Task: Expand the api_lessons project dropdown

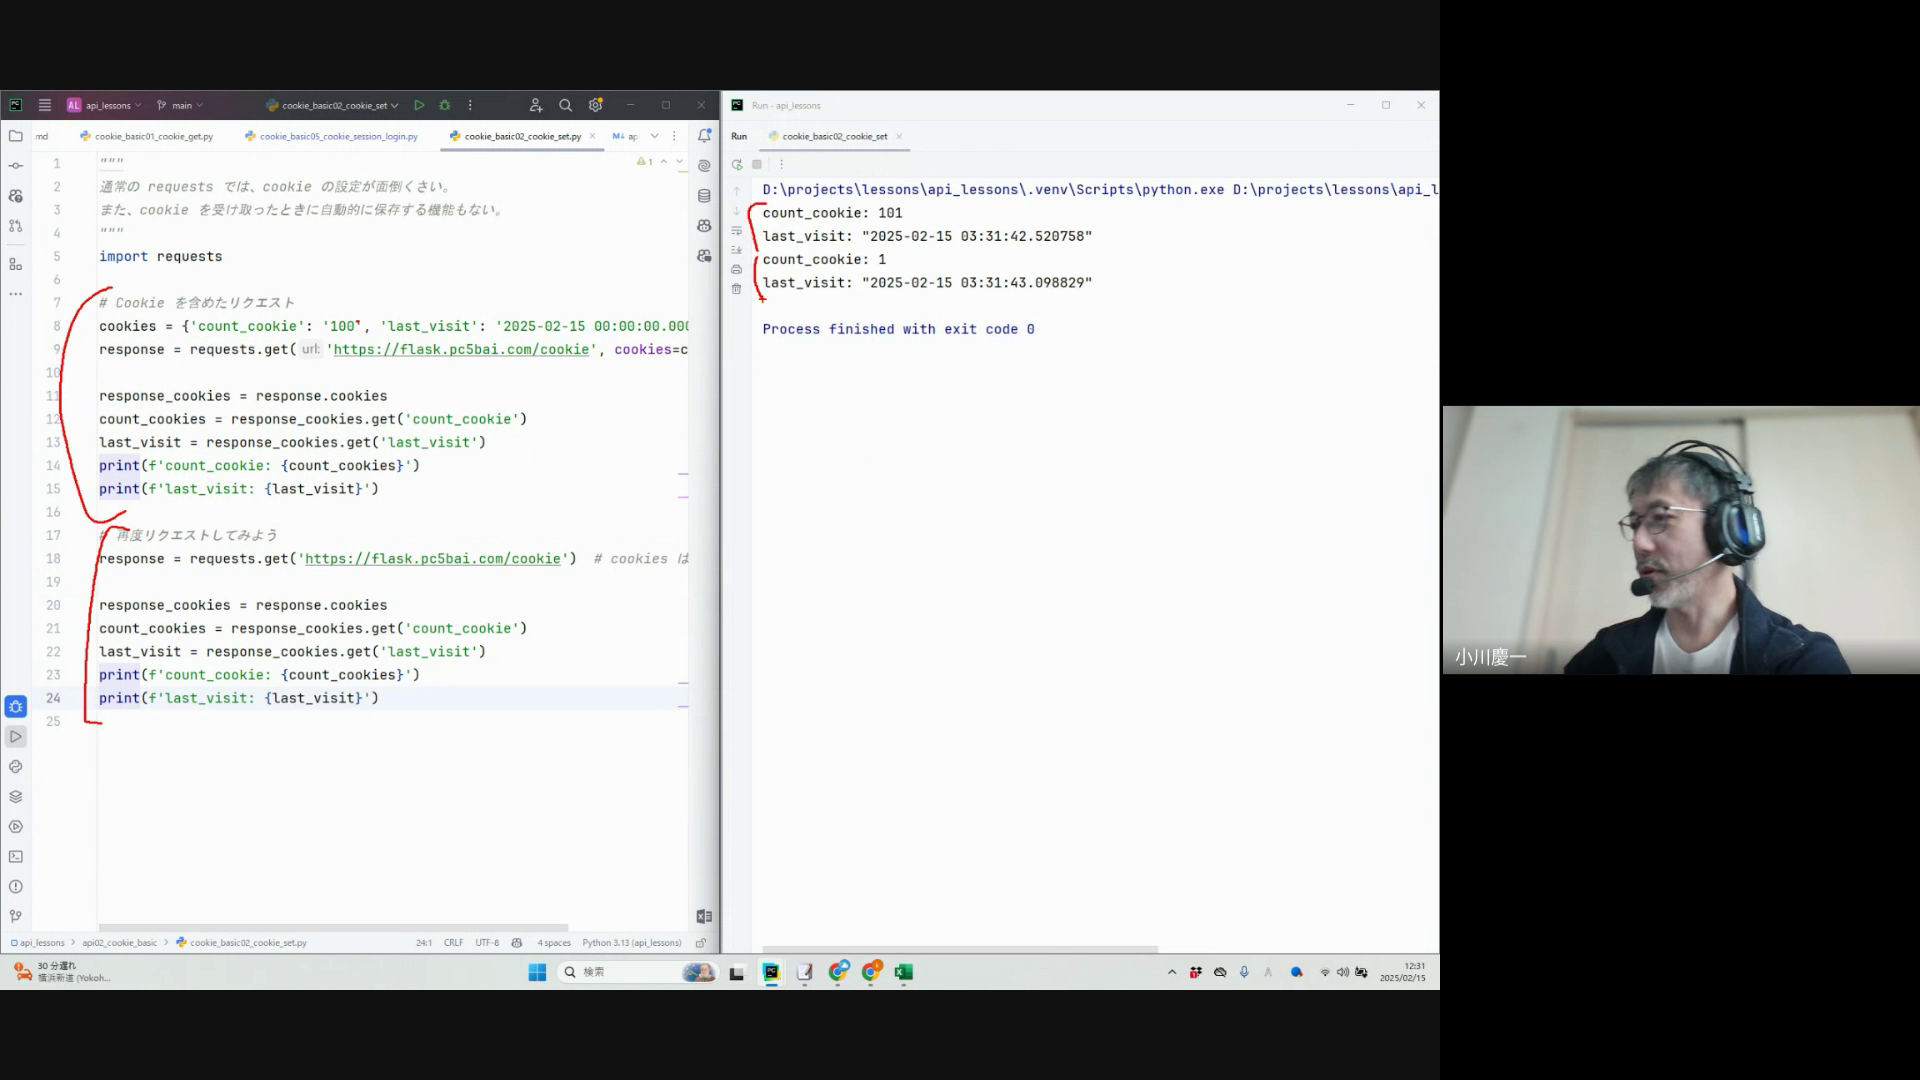Action: tap(108, 105)
